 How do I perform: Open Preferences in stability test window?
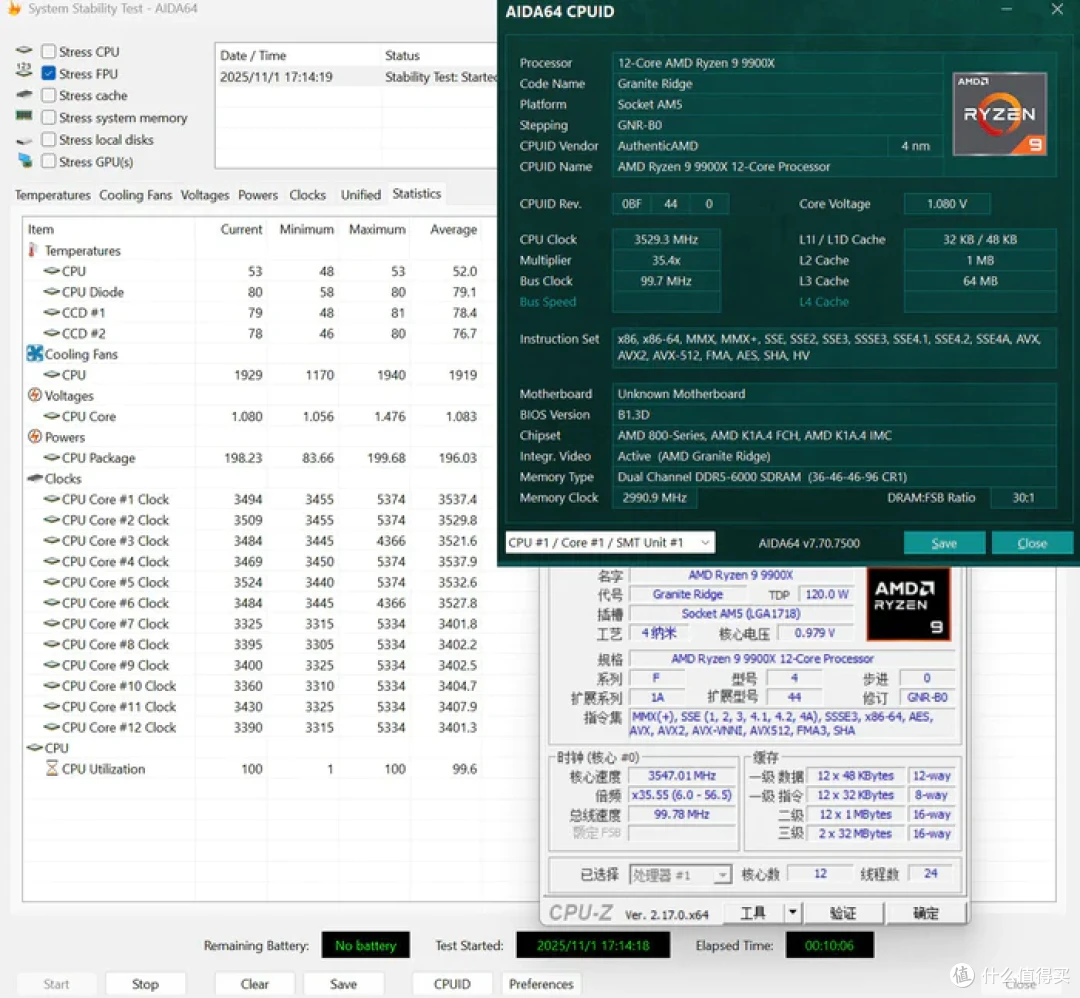pyautogui.click(x=541, y=984)
